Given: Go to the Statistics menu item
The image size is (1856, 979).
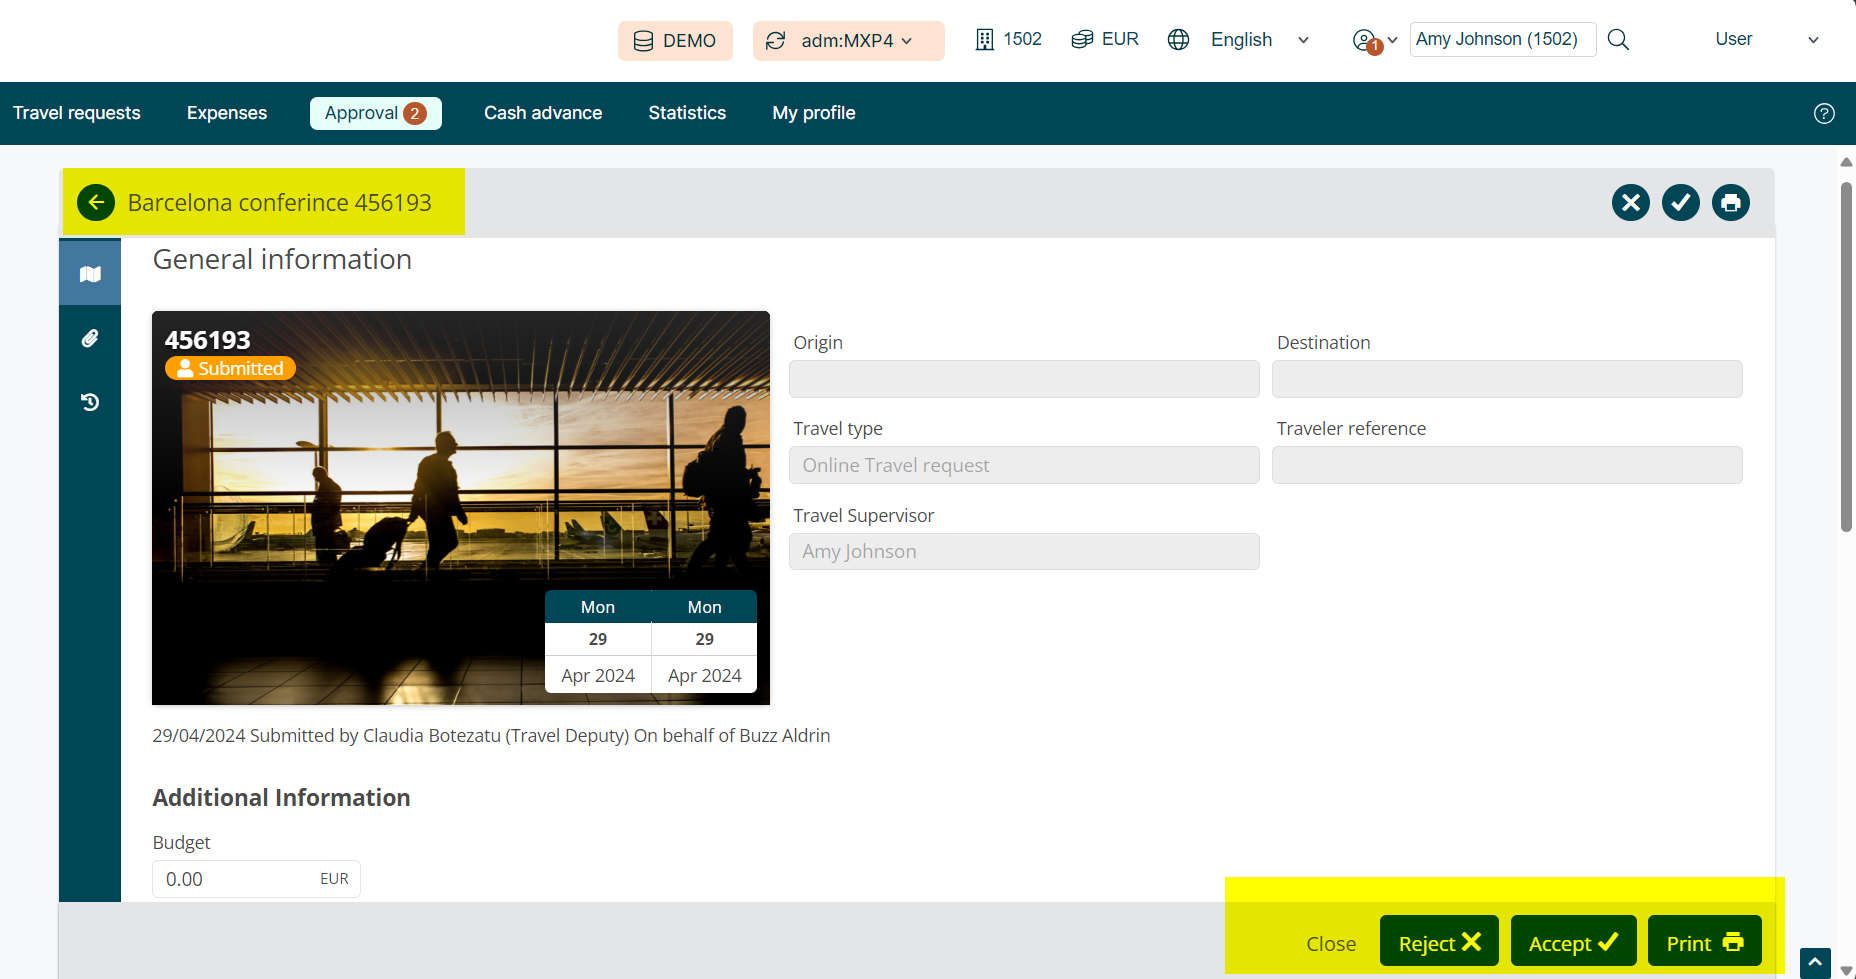Looking at the screenshot, I should 687,113.
